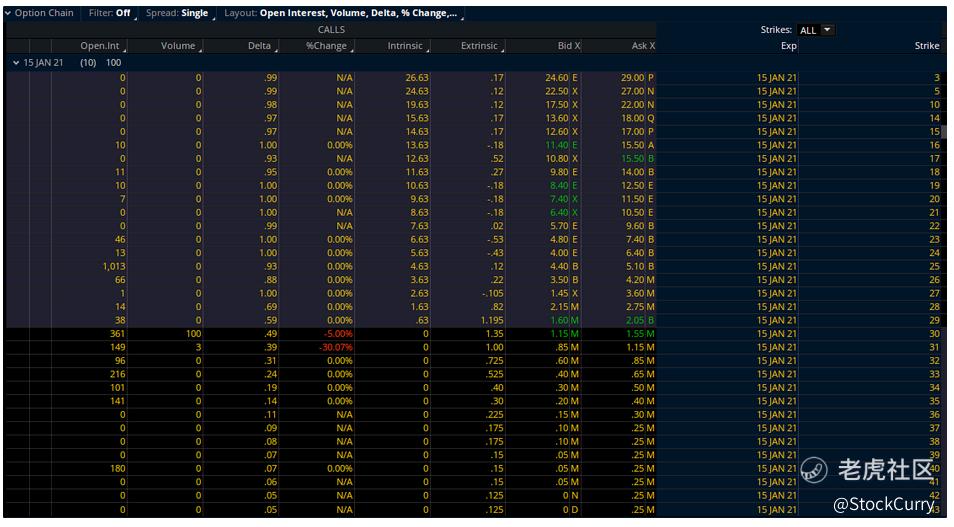Click the Bid X column header
This screenshot has width=954, height=527.
point(569,46)
